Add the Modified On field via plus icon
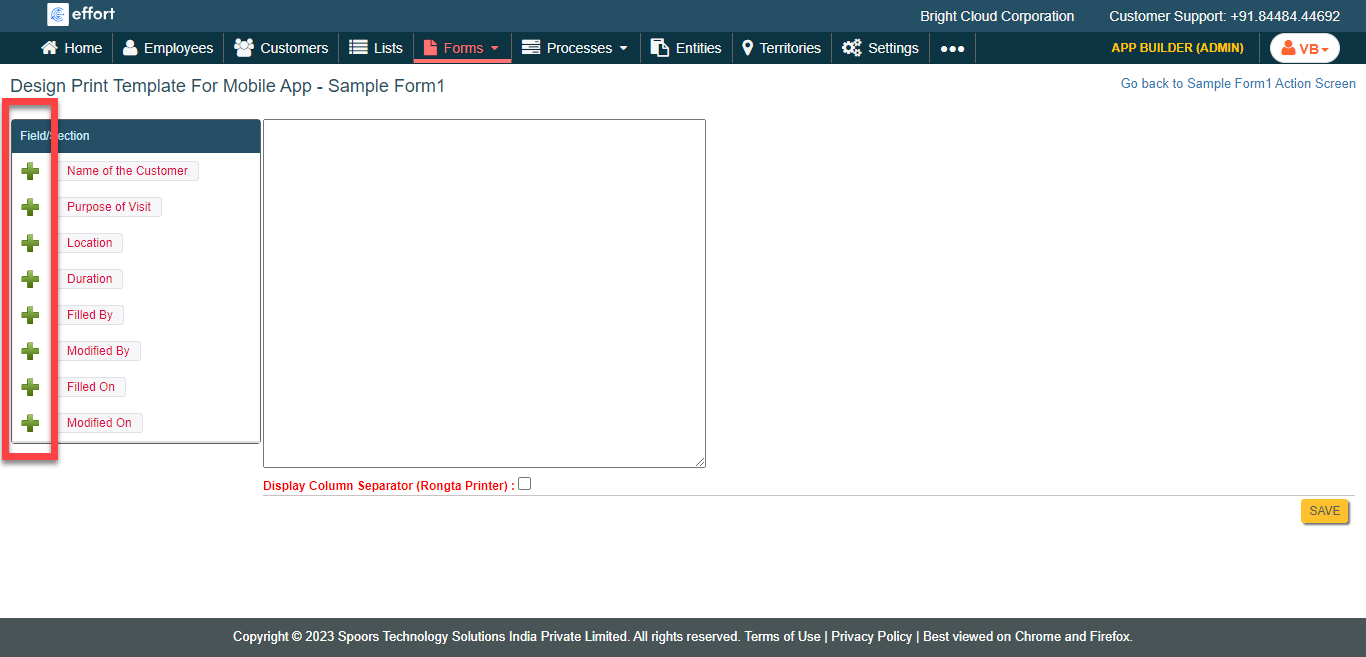 click(30, 423)
